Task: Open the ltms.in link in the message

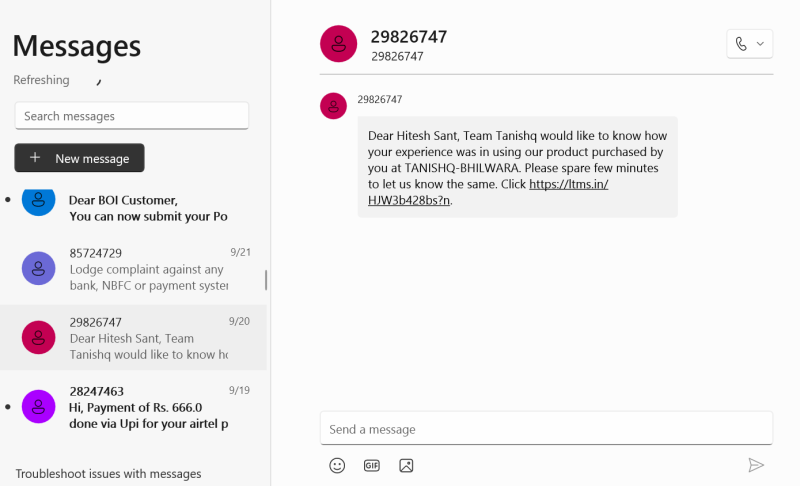Action: click(x=568, y=184)
